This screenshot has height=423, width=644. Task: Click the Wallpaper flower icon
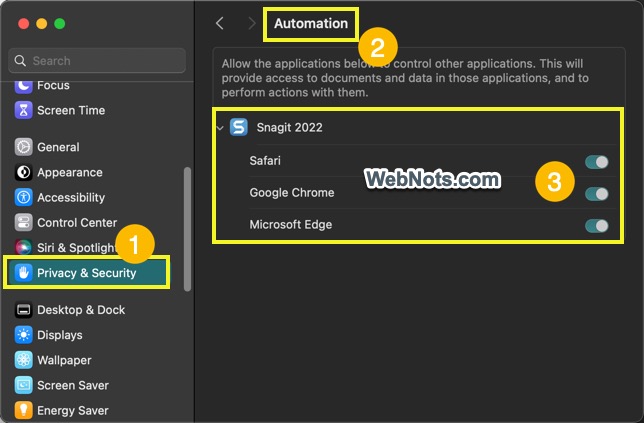(23, 360)
